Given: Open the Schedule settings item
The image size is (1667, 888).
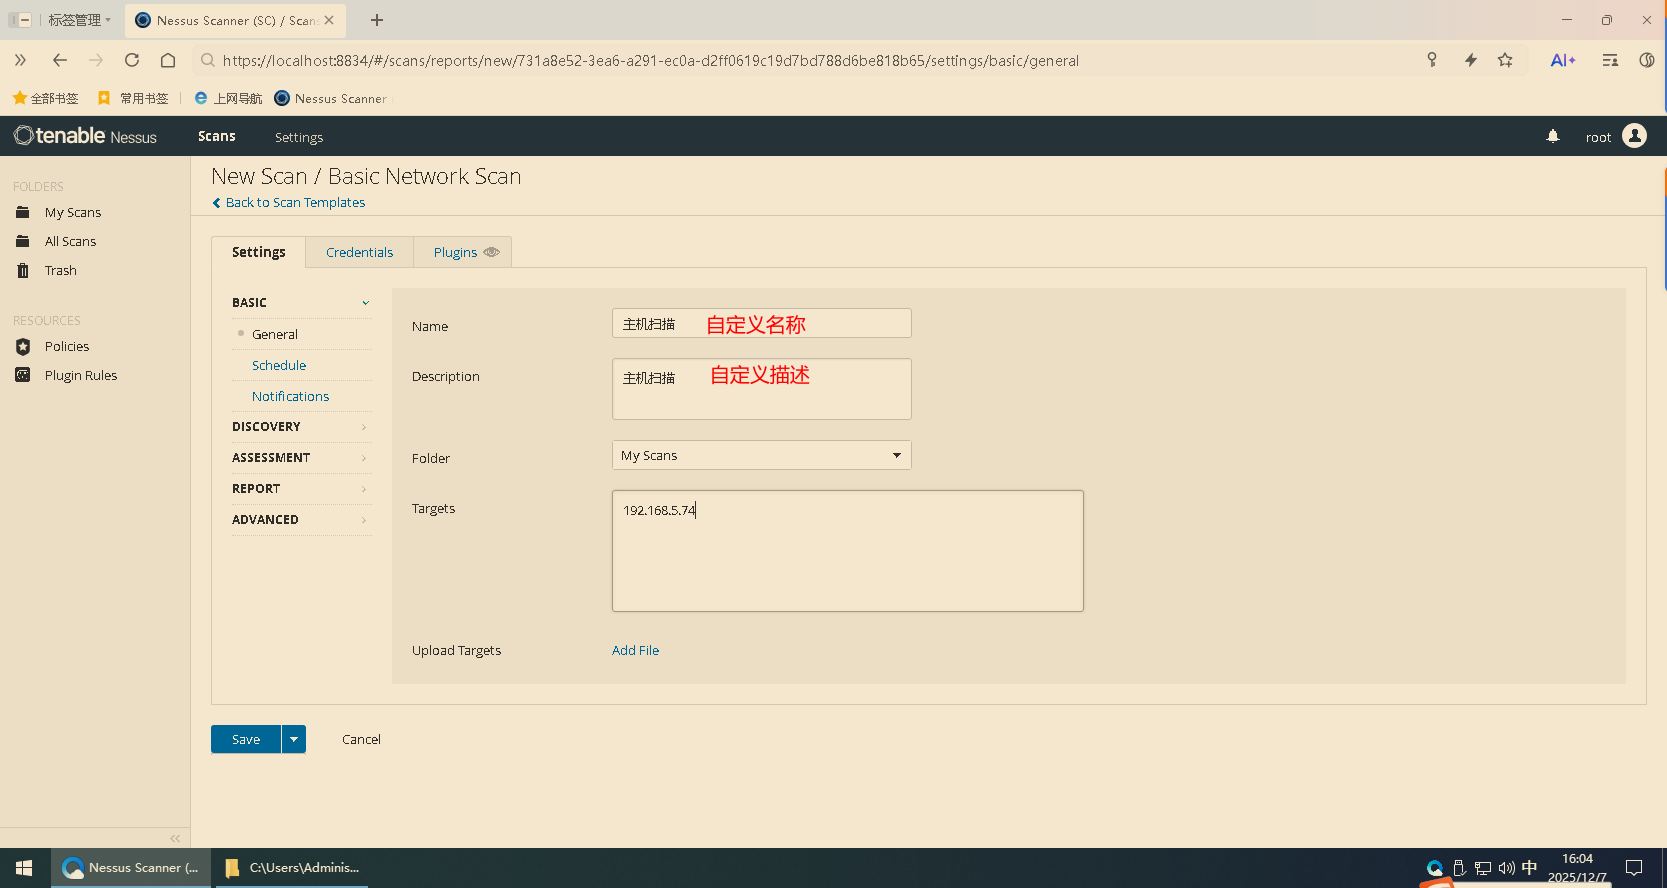Looking at the screenshot, I should tap(279, 365).
